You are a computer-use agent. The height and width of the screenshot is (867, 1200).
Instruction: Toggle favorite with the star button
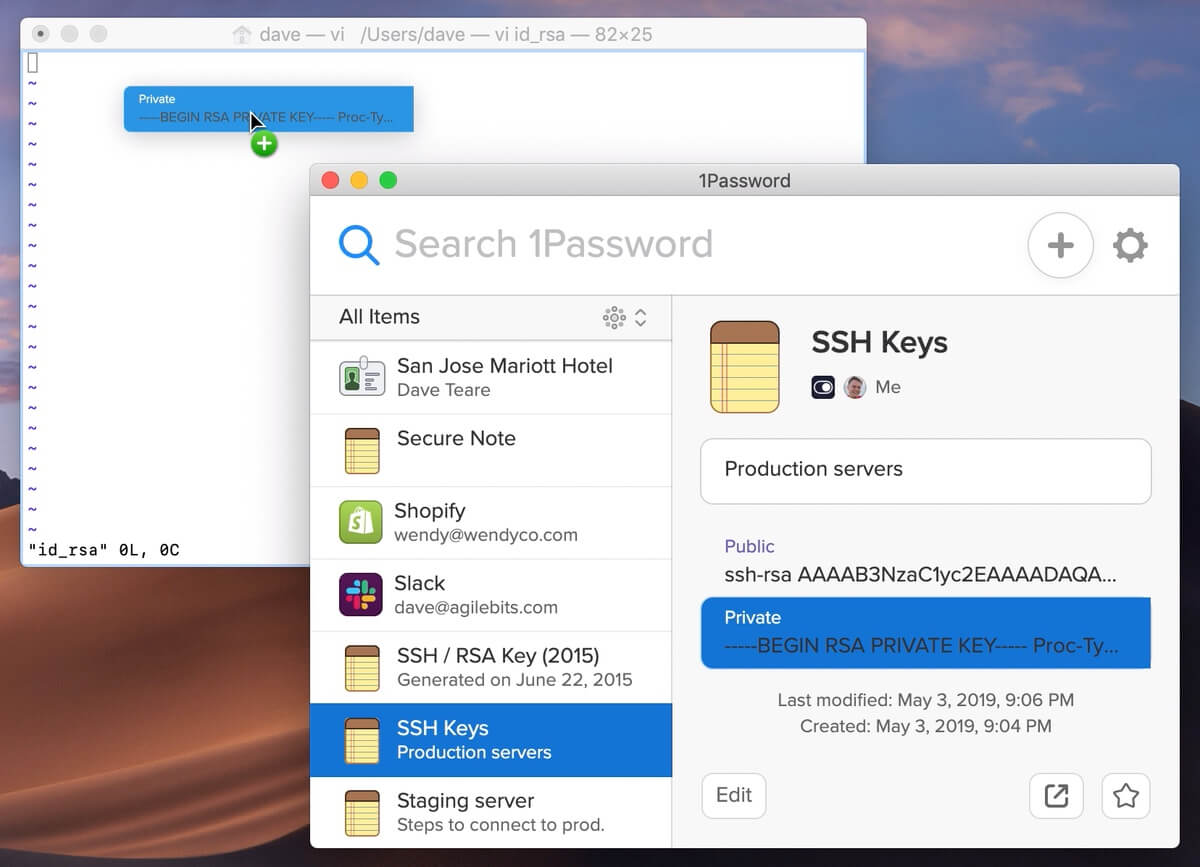pos(1126,795)
